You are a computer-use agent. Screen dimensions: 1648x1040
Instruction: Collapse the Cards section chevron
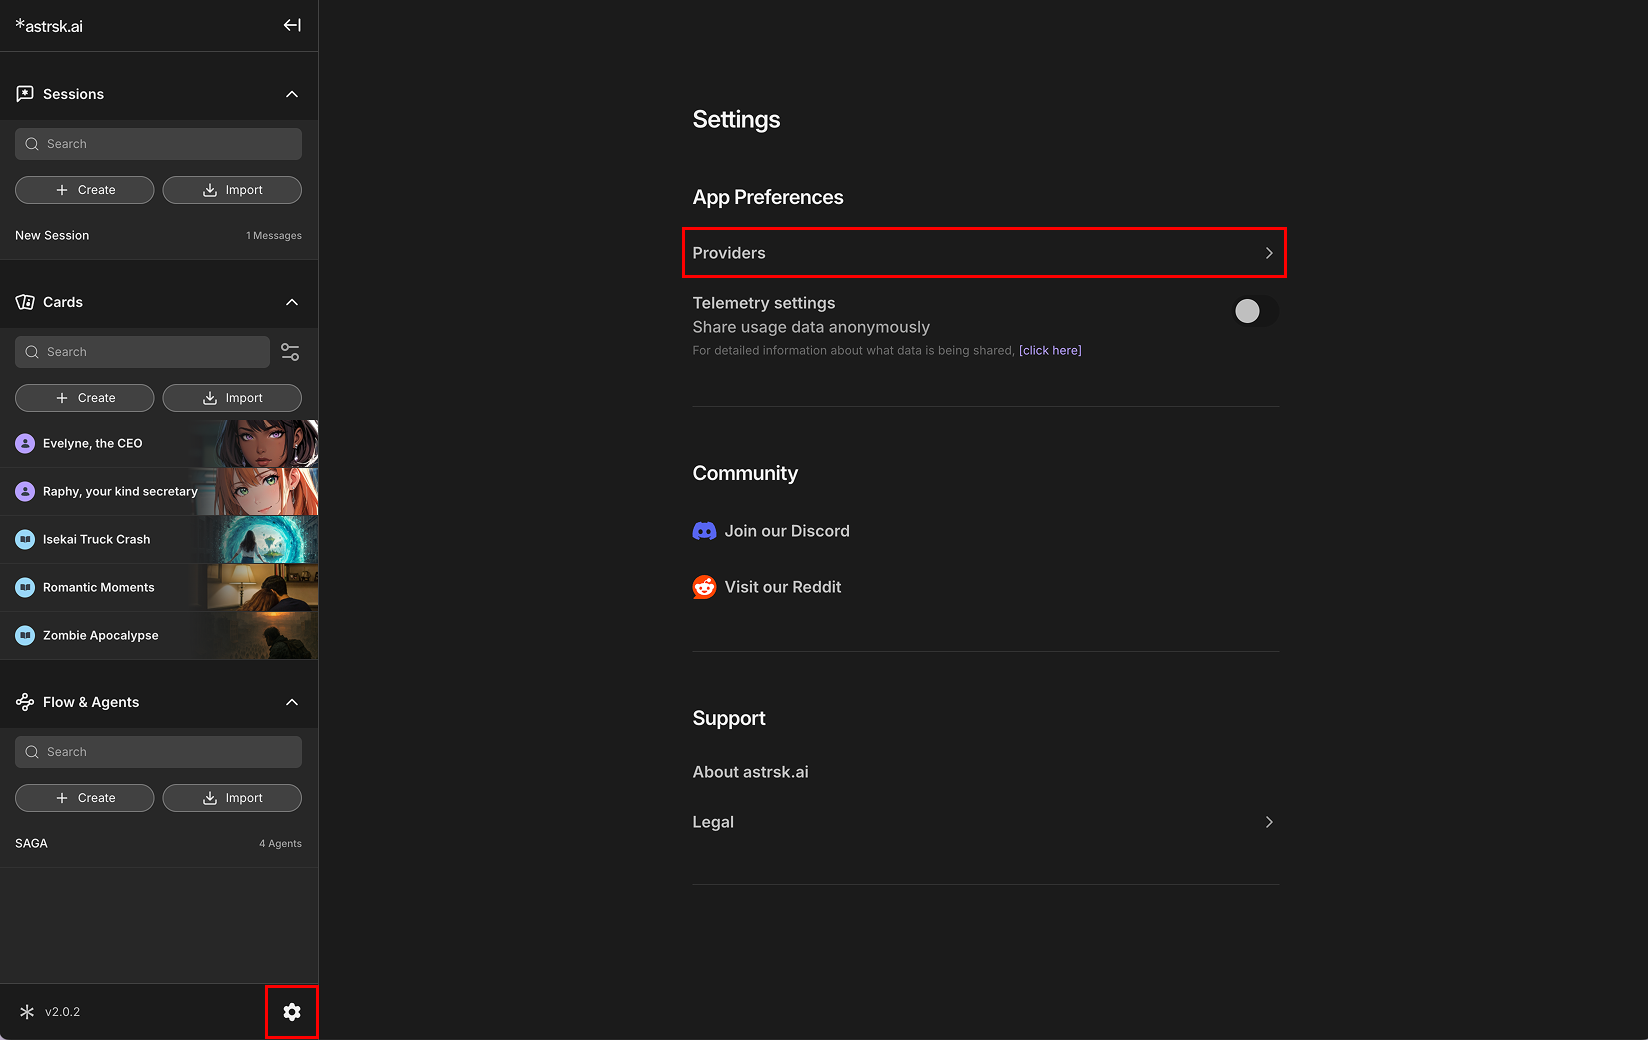[x=292, y=302]
